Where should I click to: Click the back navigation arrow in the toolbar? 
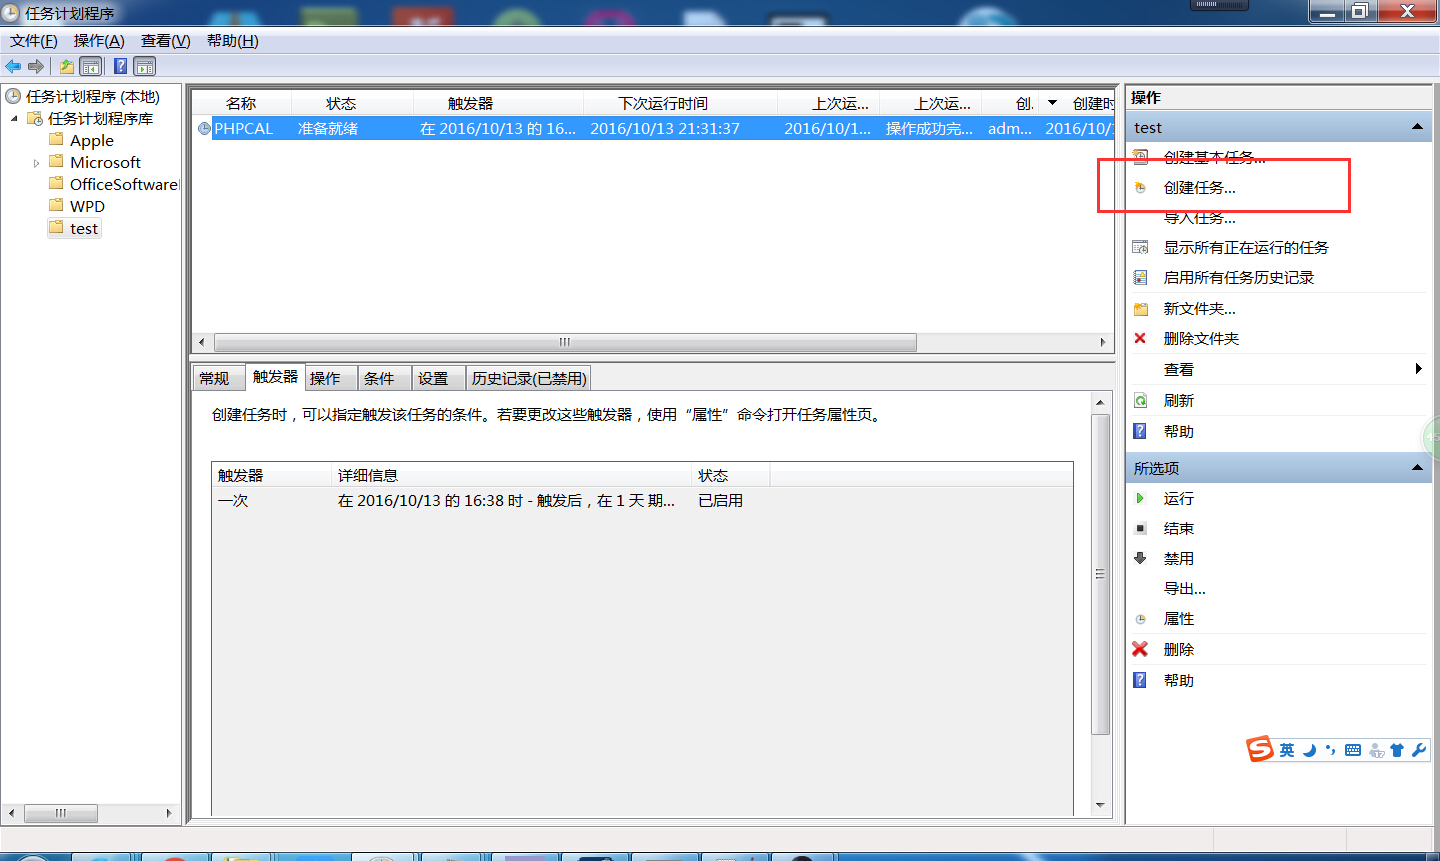coord(13,66)
